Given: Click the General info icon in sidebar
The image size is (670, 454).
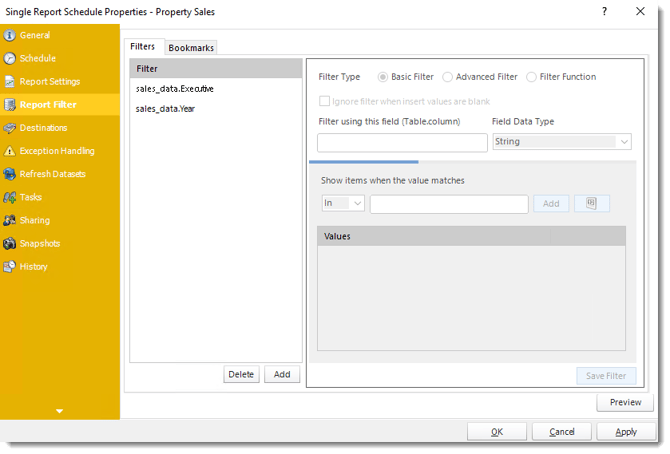Looking at the screenshot, I should pyautogui.click(x=9, y=35).
